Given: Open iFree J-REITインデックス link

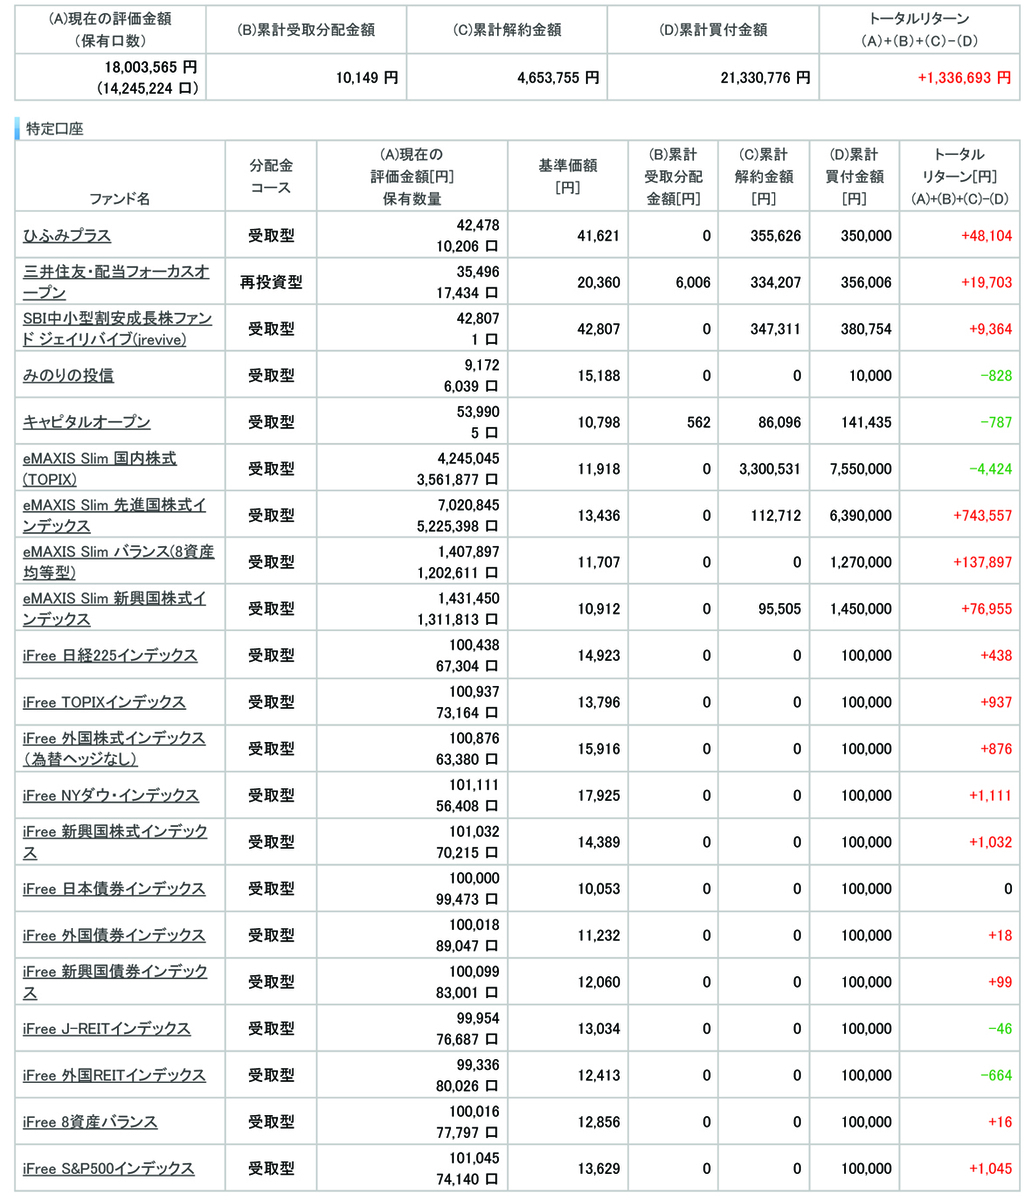Looking at the screenshot, I should (106, 1028).
